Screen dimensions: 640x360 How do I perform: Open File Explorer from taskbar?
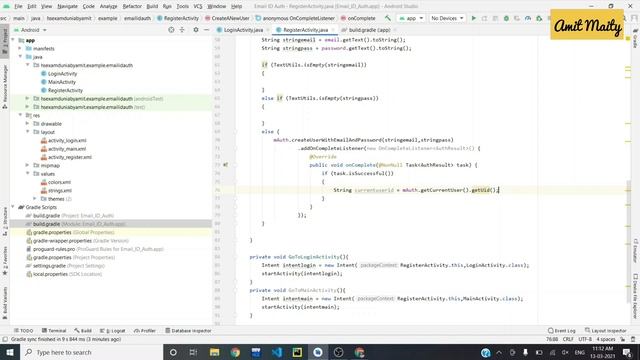pos(214,352)
